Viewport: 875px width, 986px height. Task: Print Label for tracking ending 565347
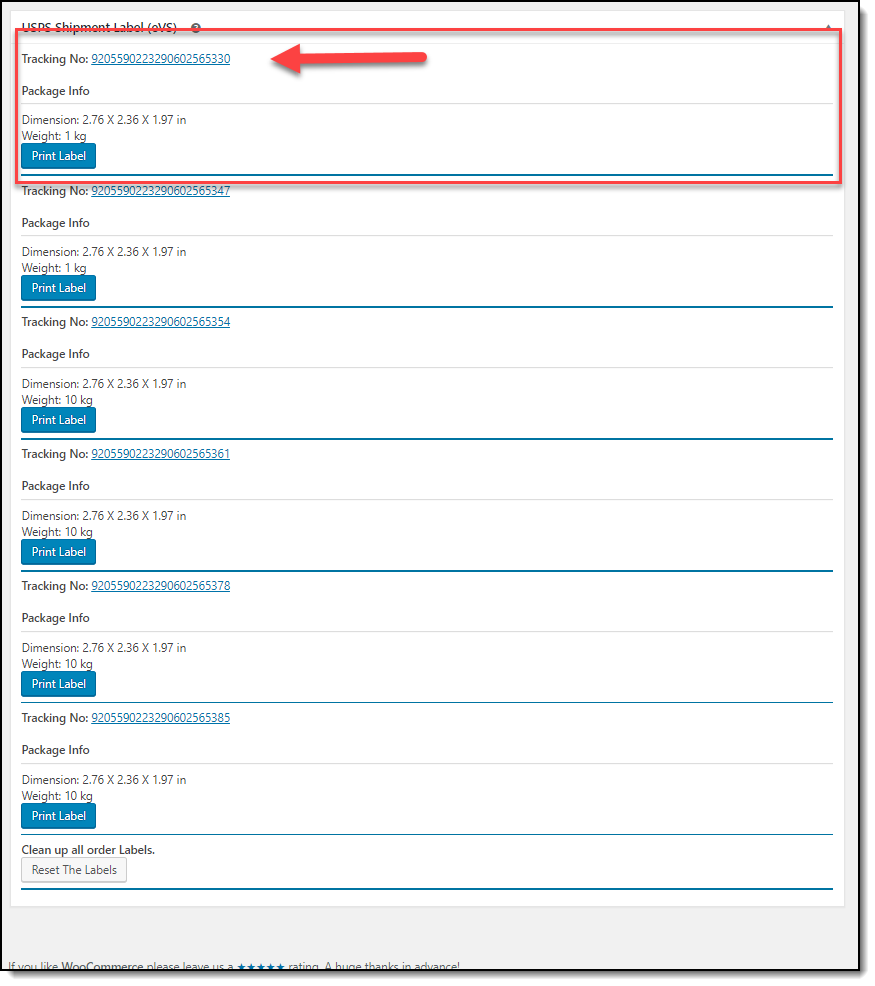pos(59,288)
